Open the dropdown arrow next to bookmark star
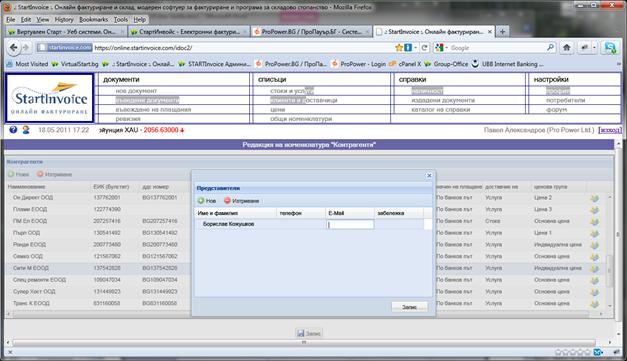 pyautogui.click(x=415, y=48)
